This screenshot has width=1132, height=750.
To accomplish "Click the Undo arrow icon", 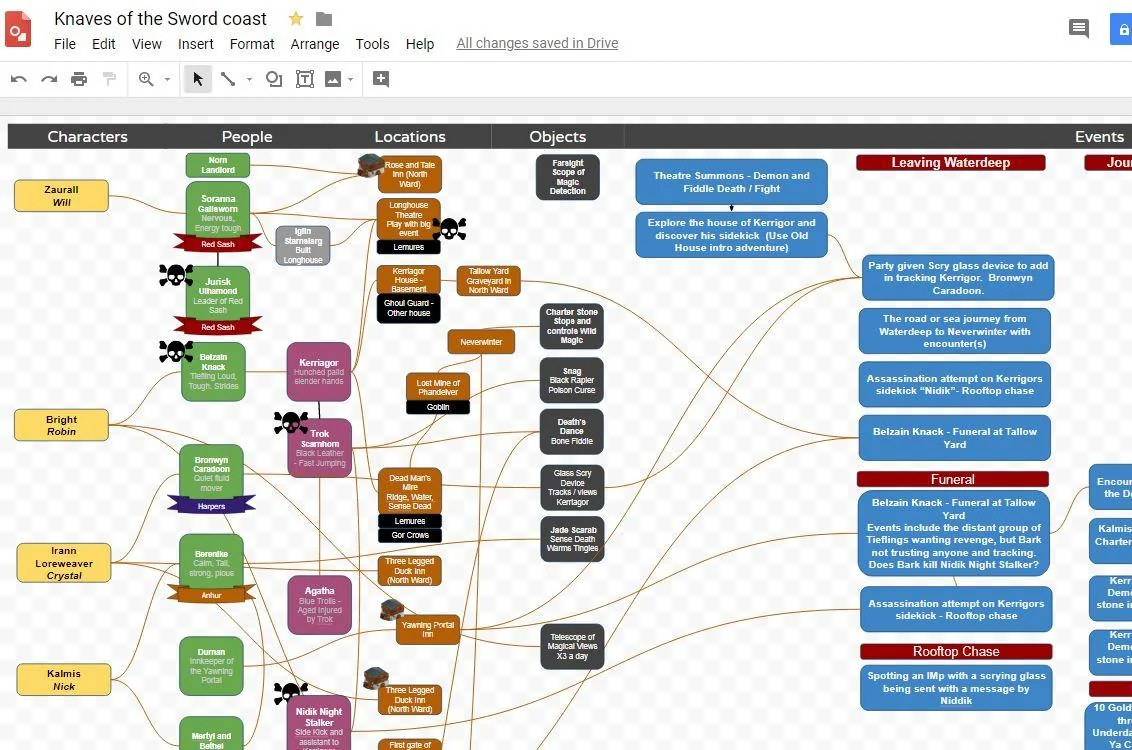I will tap(19, 79).
